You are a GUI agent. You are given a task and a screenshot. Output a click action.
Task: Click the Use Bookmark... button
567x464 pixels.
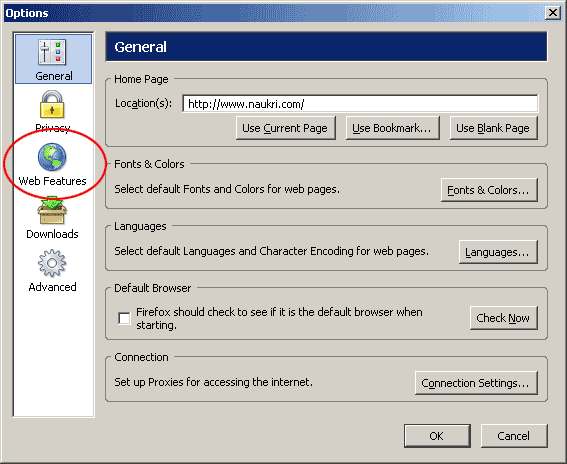392,128
